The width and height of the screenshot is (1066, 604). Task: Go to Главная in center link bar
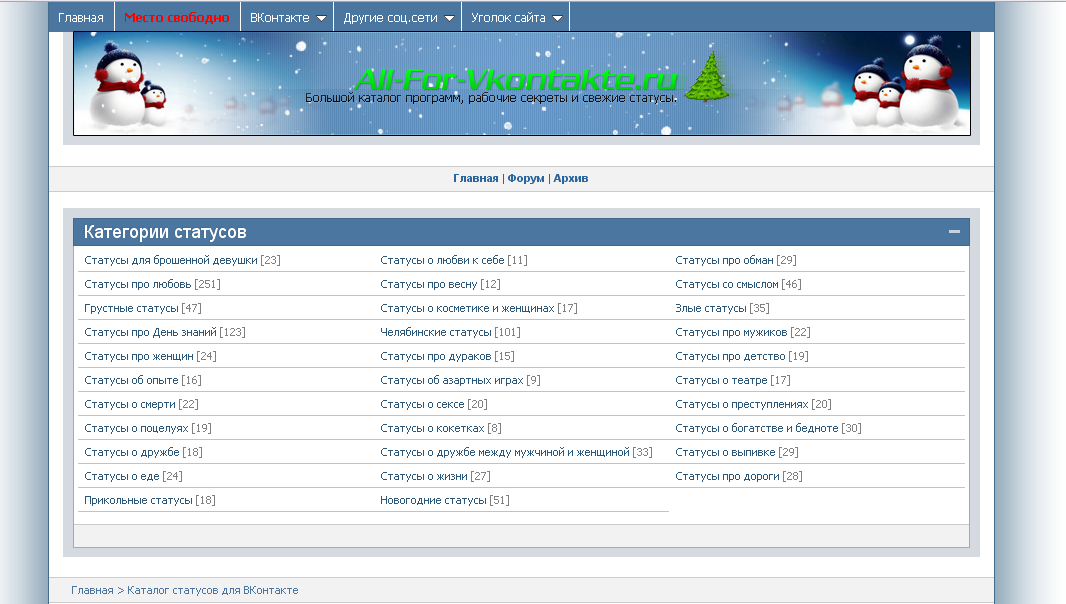click(x=475, y=178)
